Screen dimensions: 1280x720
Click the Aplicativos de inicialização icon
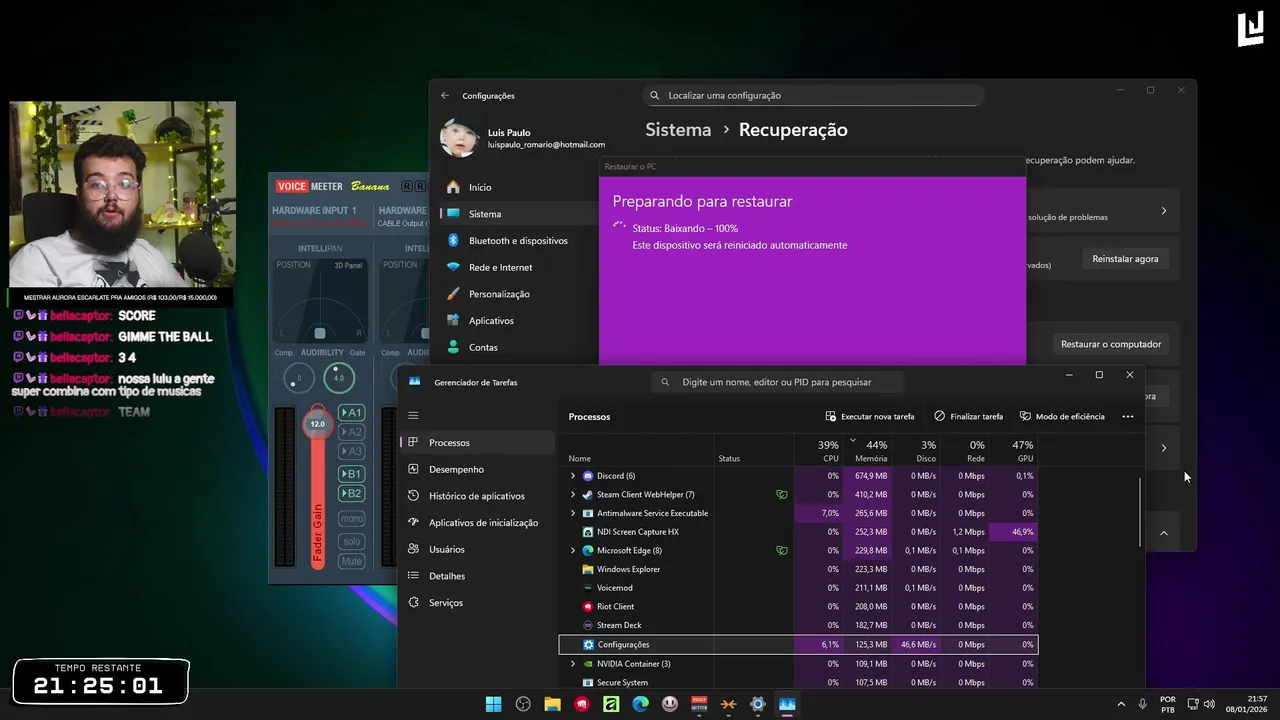[414, 522]
